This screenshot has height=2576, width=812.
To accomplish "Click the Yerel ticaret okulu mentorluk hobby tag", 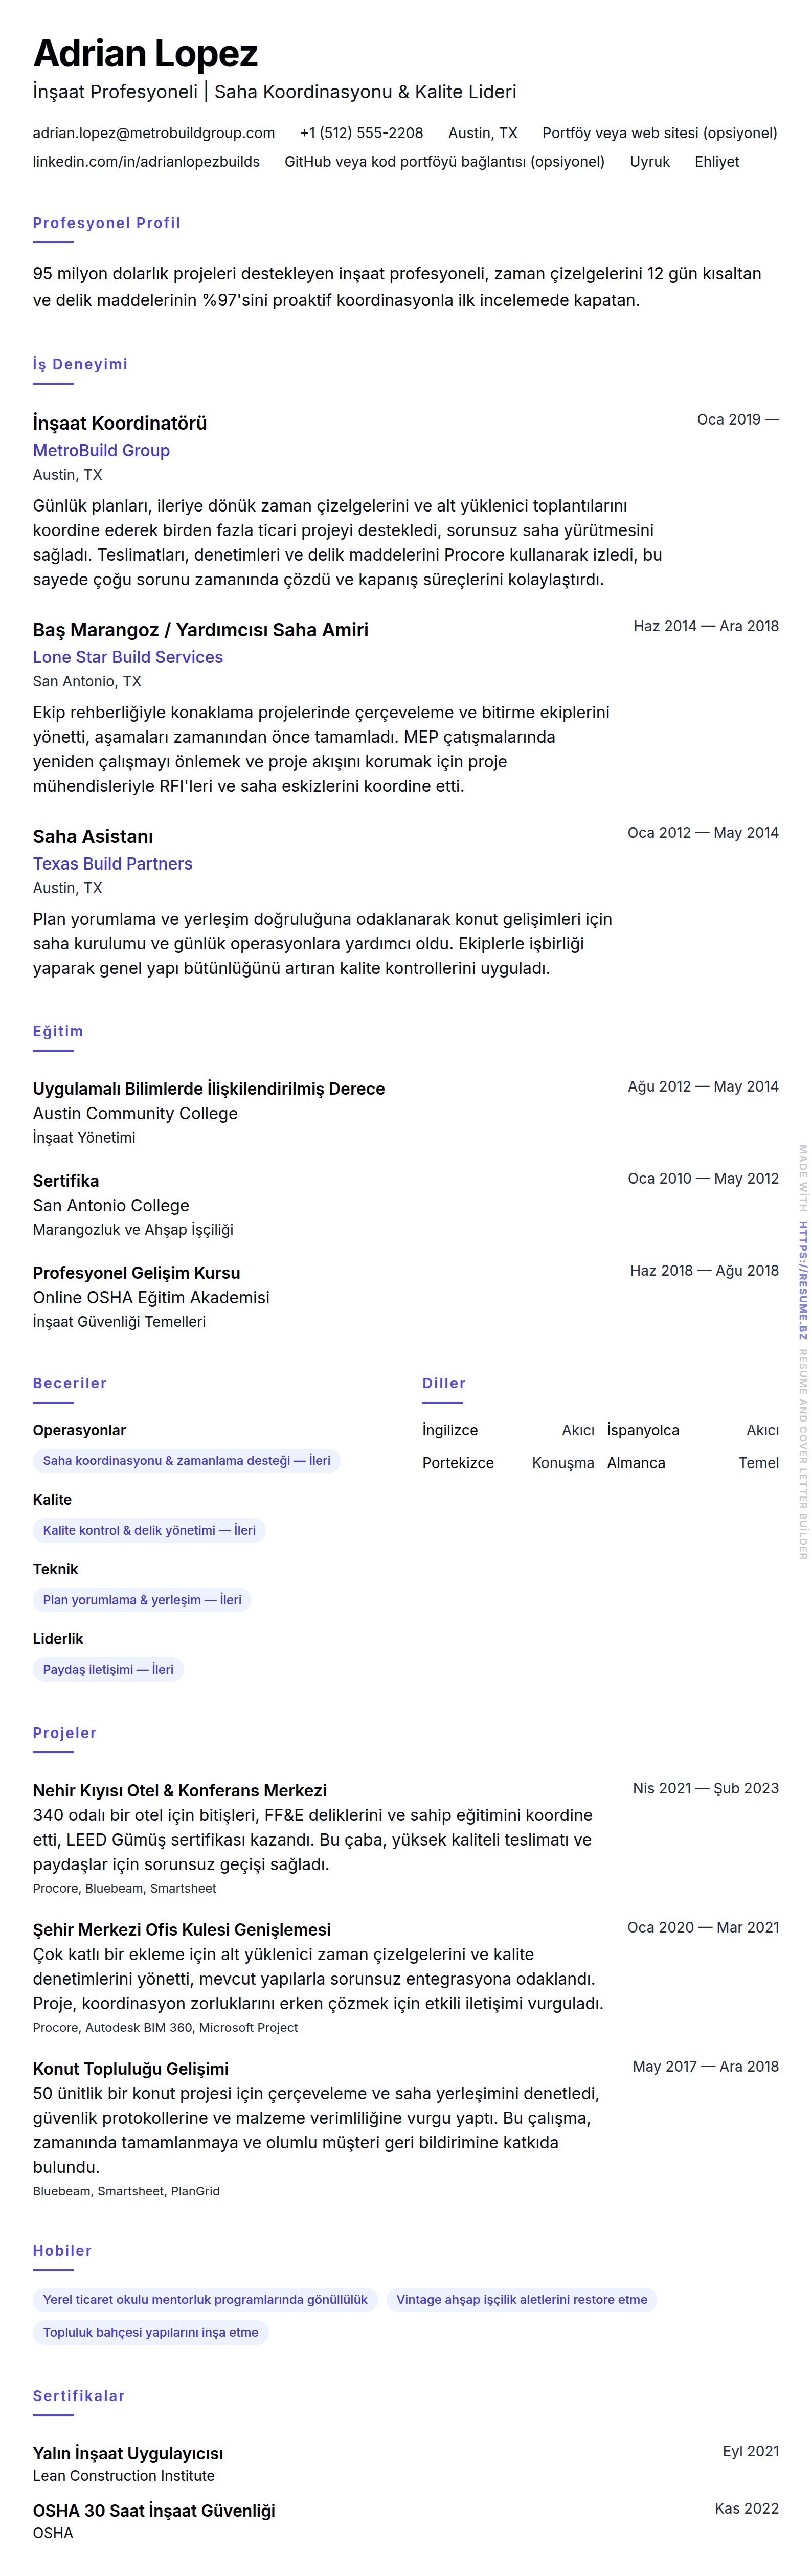I will coord(205,2300).
